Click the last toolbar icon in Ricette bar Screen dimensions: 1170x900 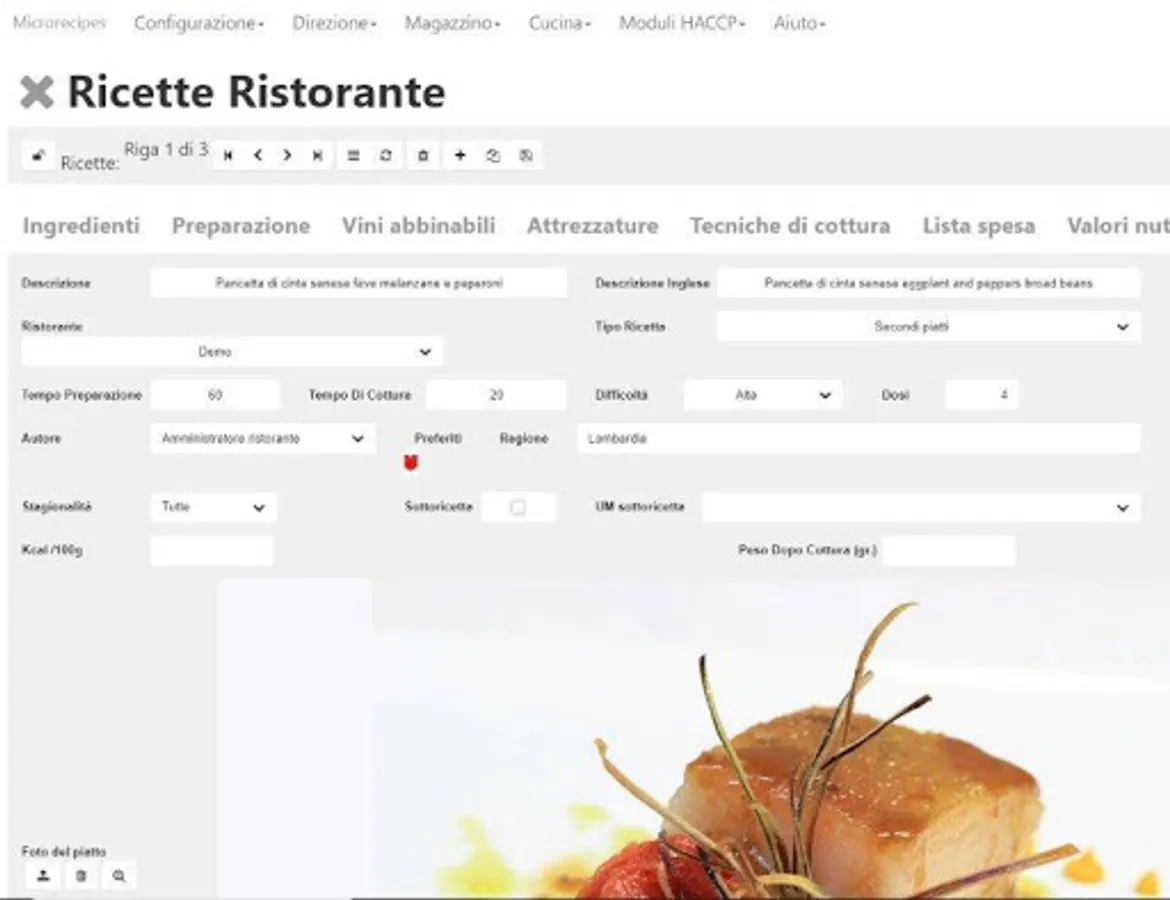coord(526,155)
